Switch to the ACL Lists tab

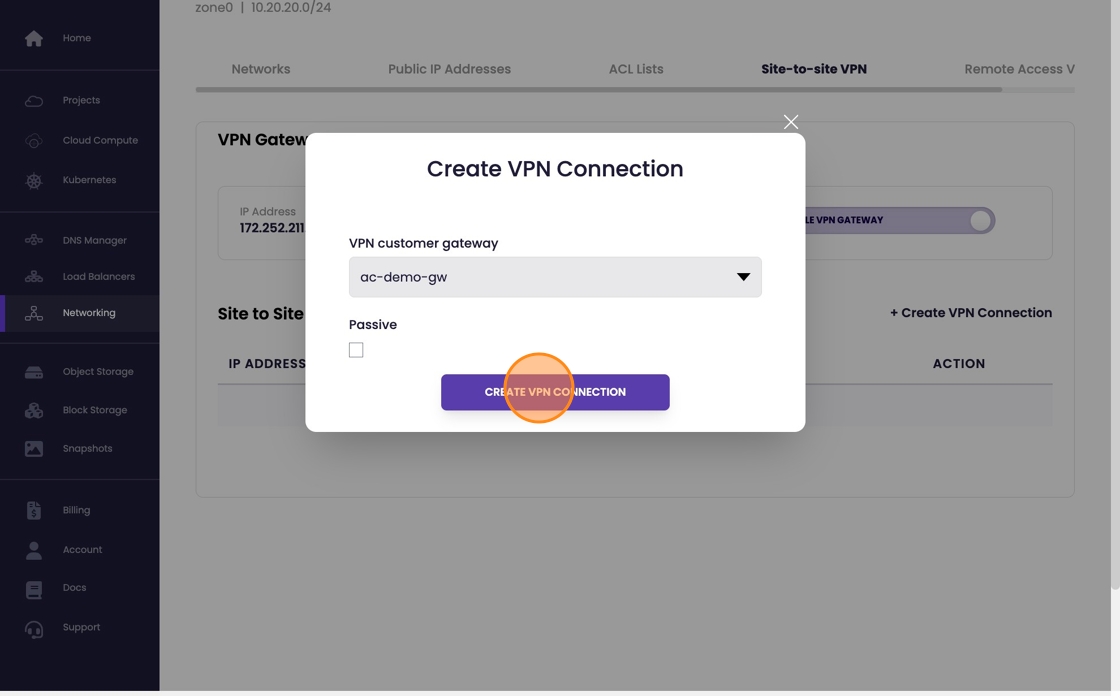(x=636, y=69)
